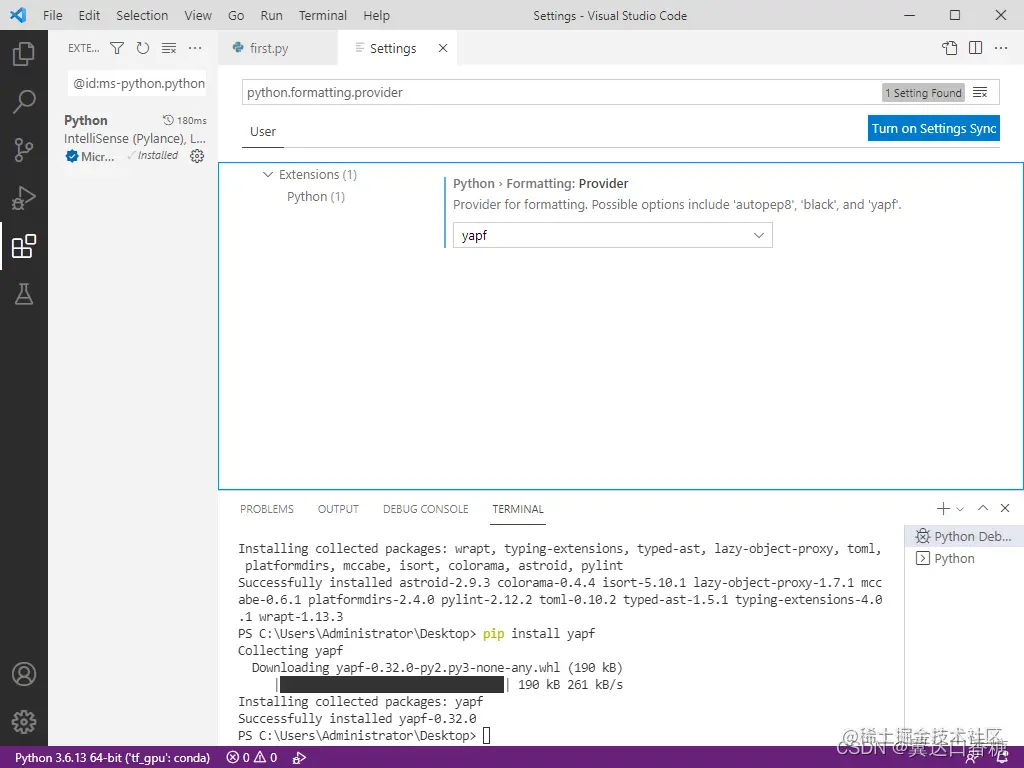The height and width of the screenshot is (768, 1024).
Task: Clear the settings search input
Action: click(980, 93)
